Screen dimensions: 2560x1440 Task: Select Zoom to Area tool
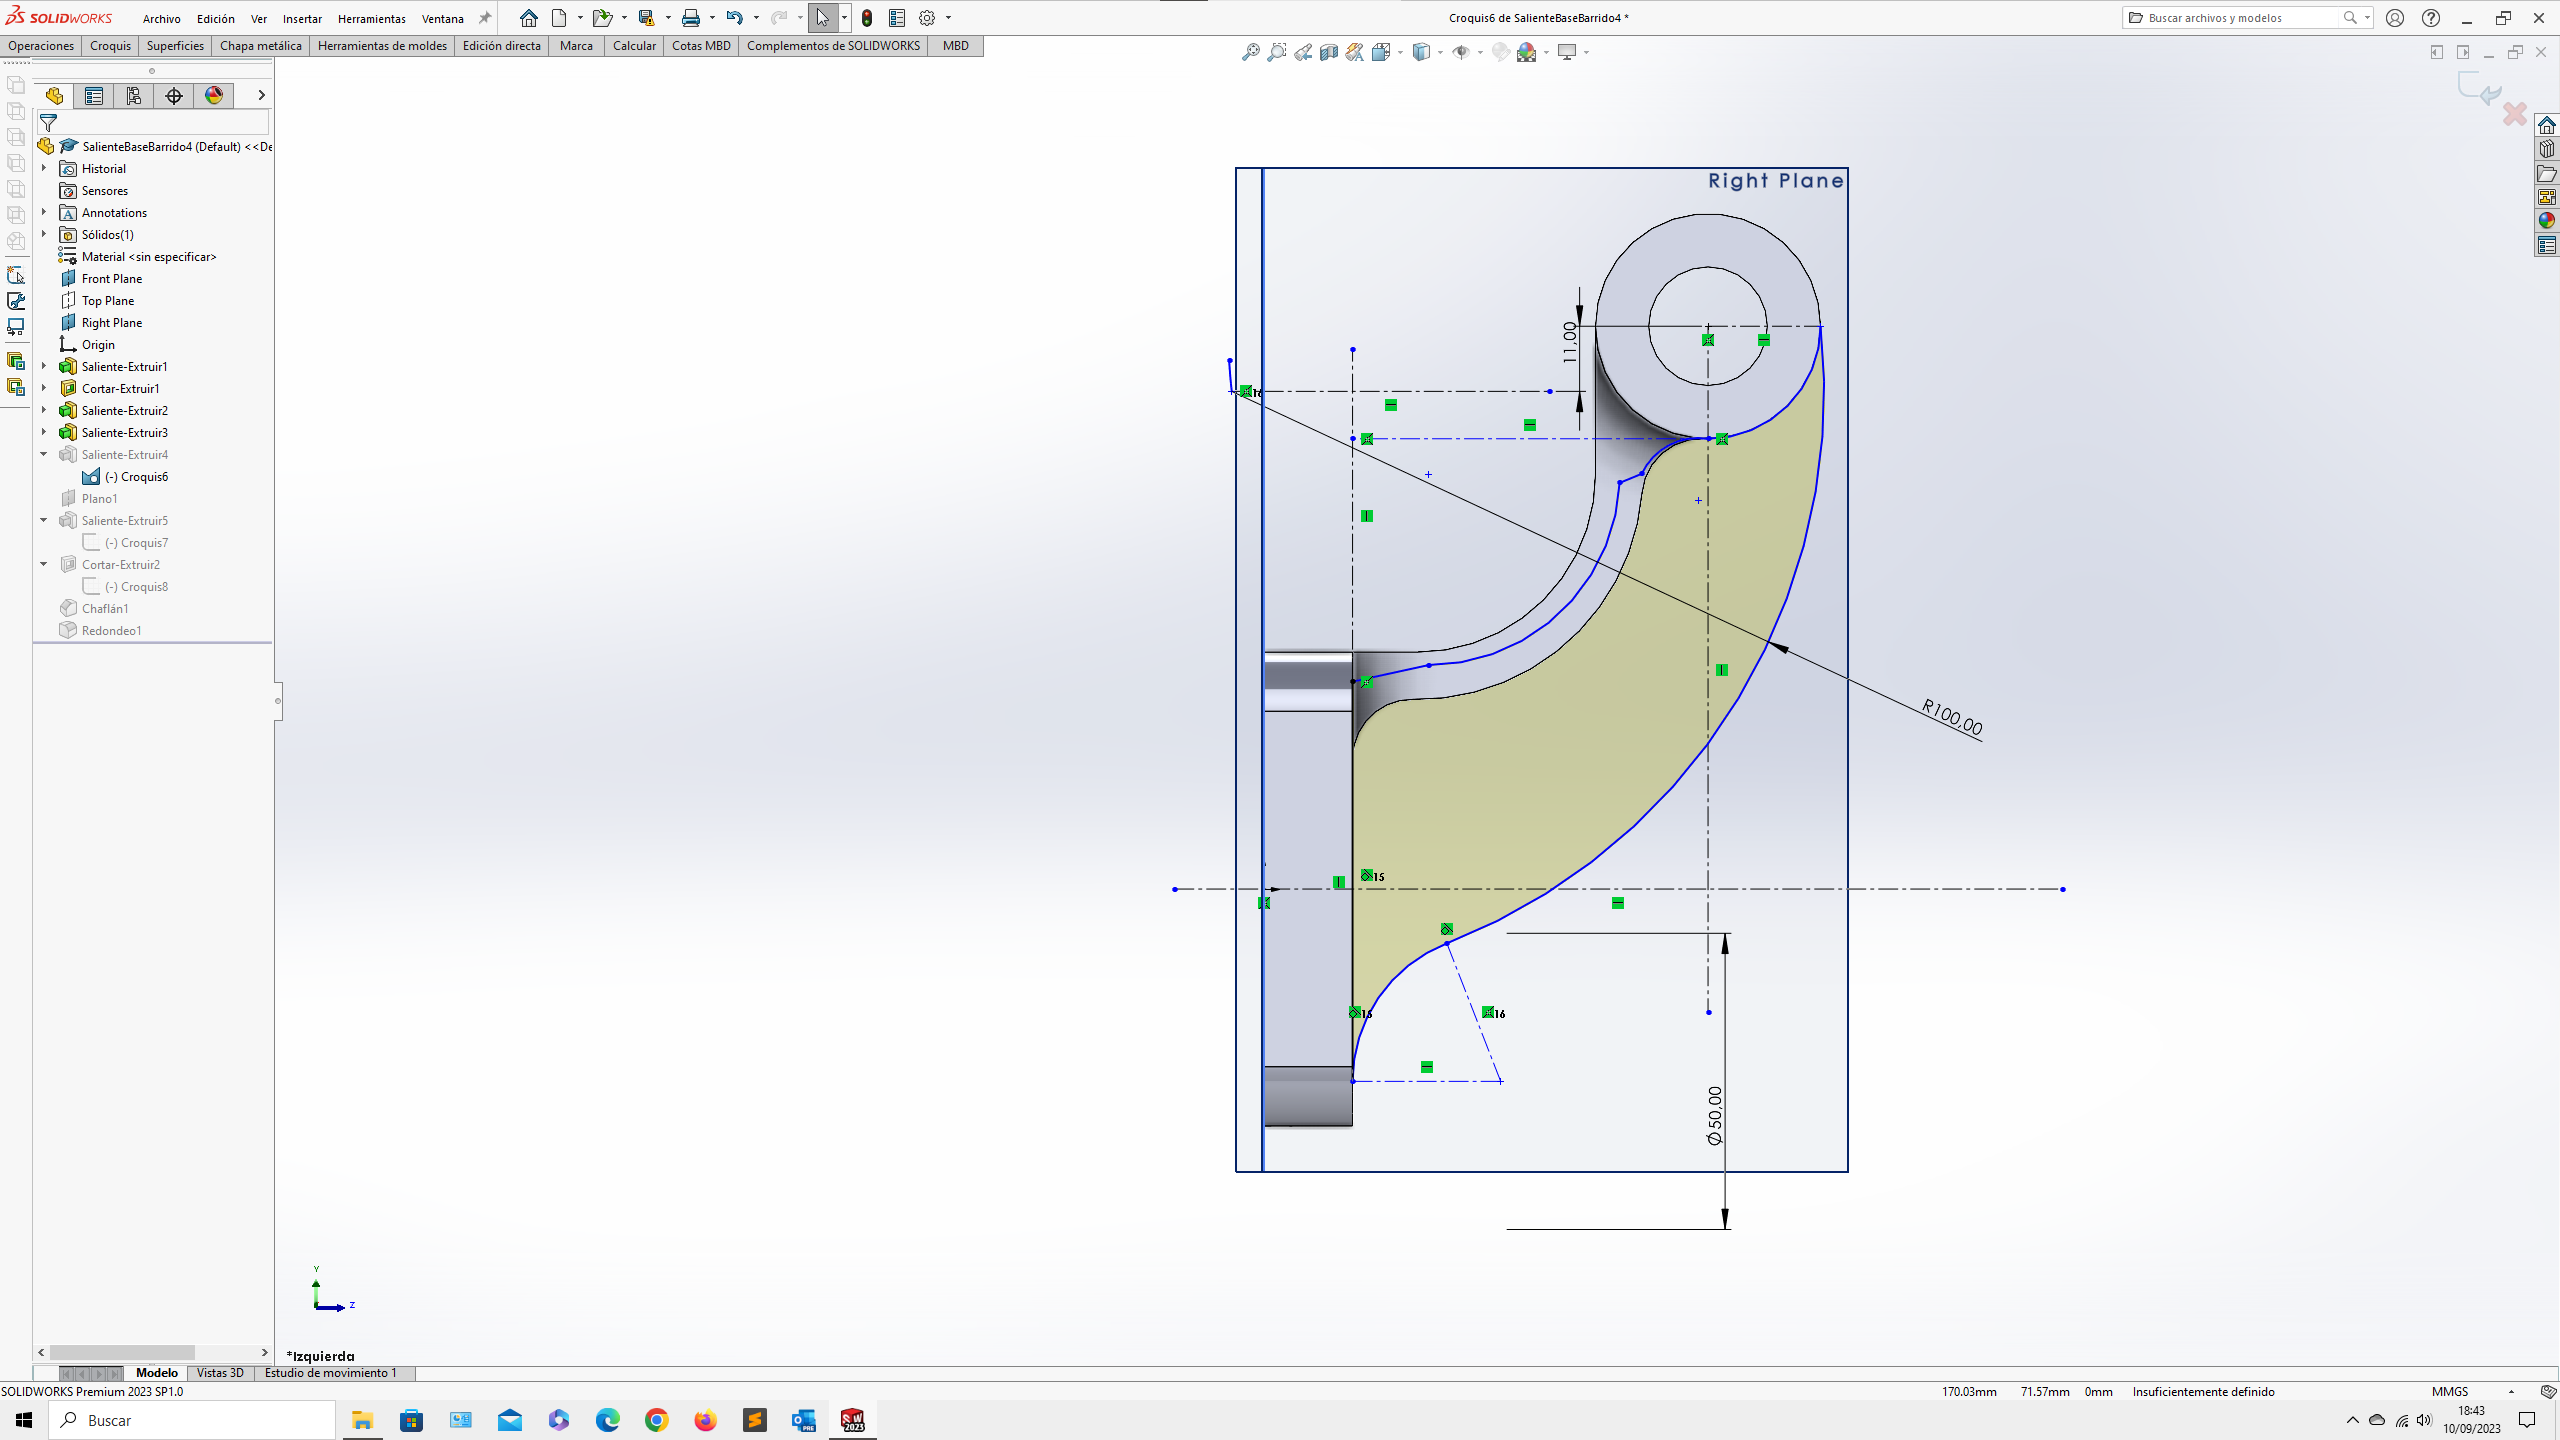point(1276,52)
